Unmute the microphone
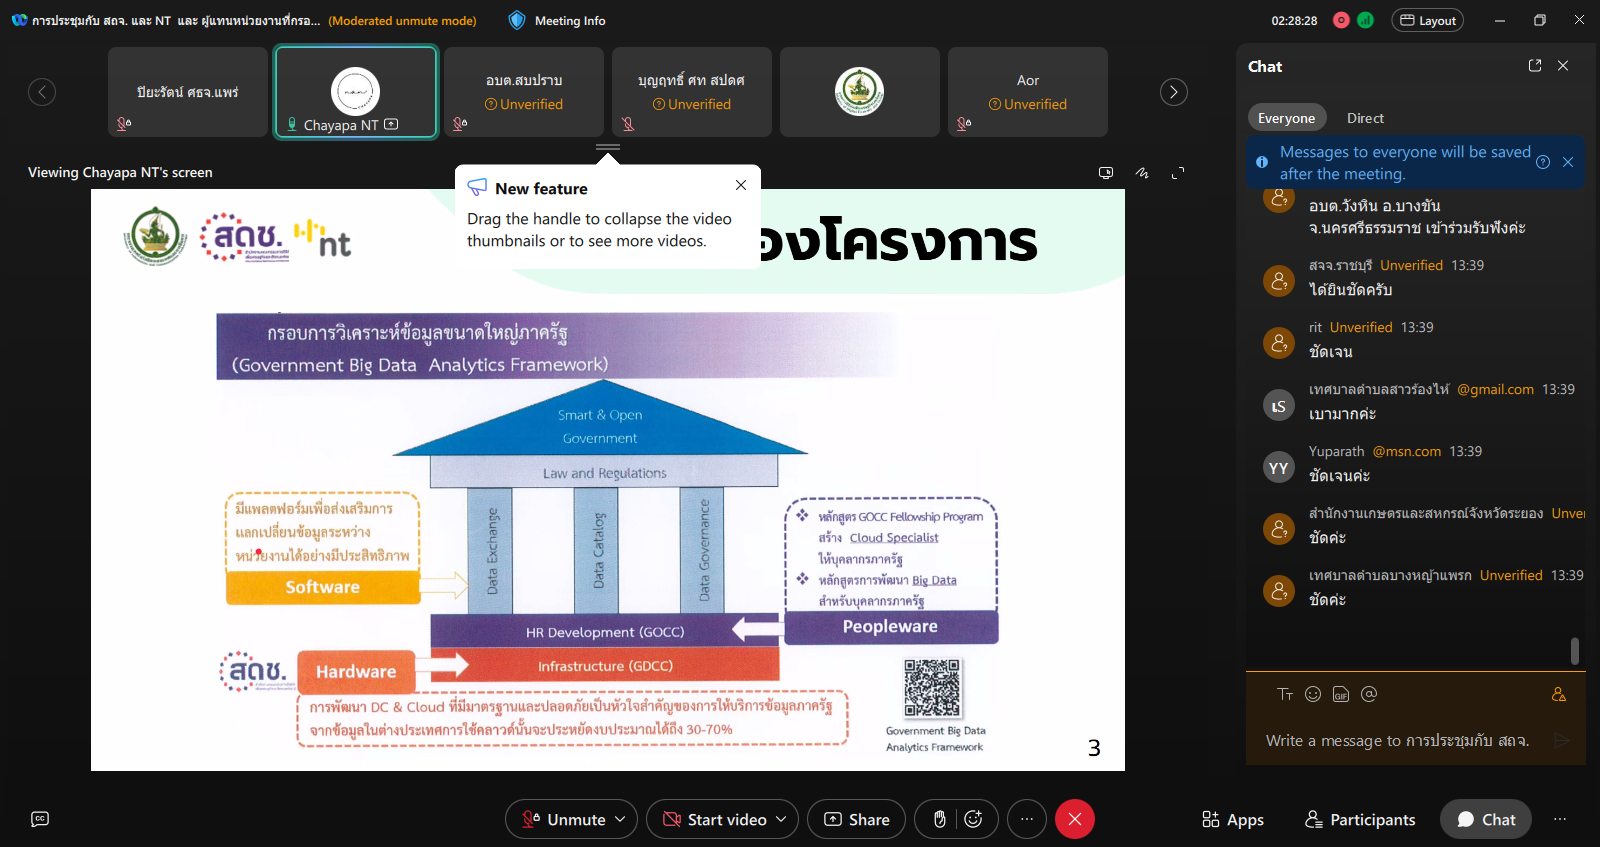Screen dimensions: 1600x847 tap(565, 819)
